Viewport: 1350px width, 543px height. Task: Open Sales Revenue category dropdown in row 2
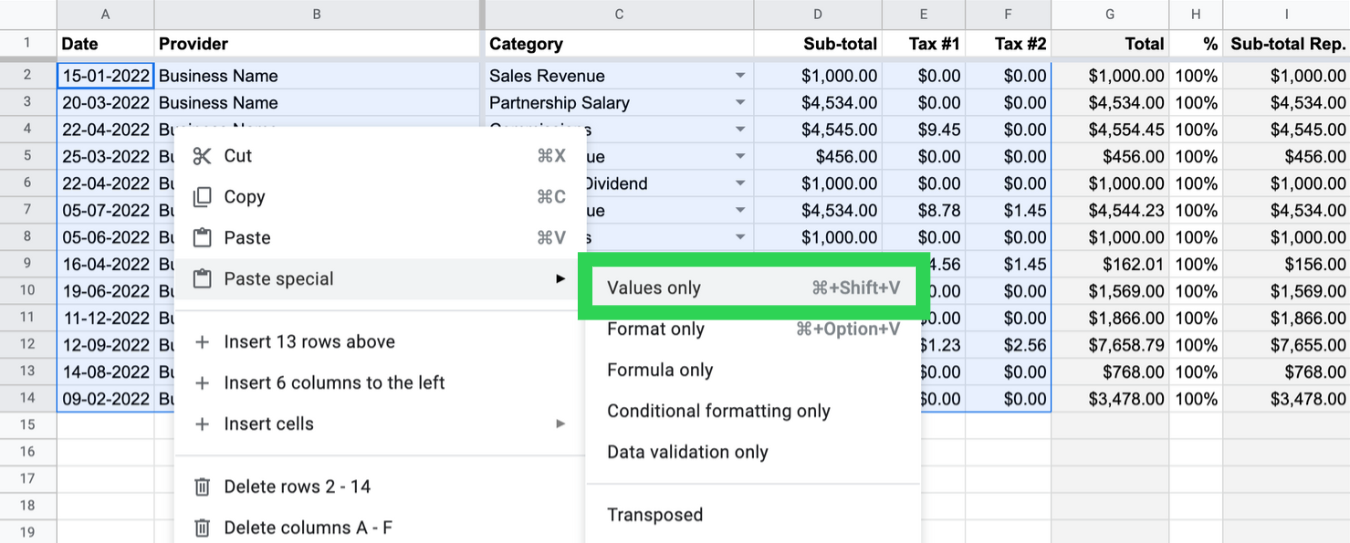click(x=740, y=76)
